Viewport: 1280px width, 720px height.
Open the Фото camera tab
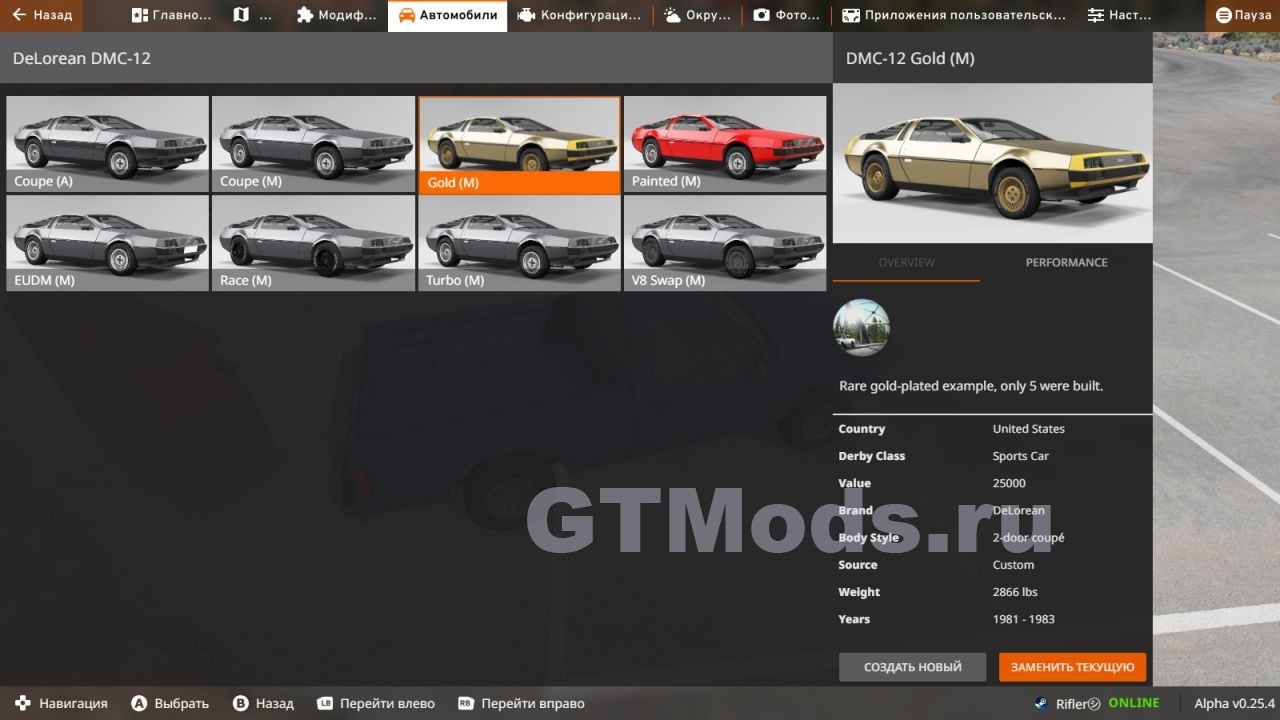pos(787,15)
